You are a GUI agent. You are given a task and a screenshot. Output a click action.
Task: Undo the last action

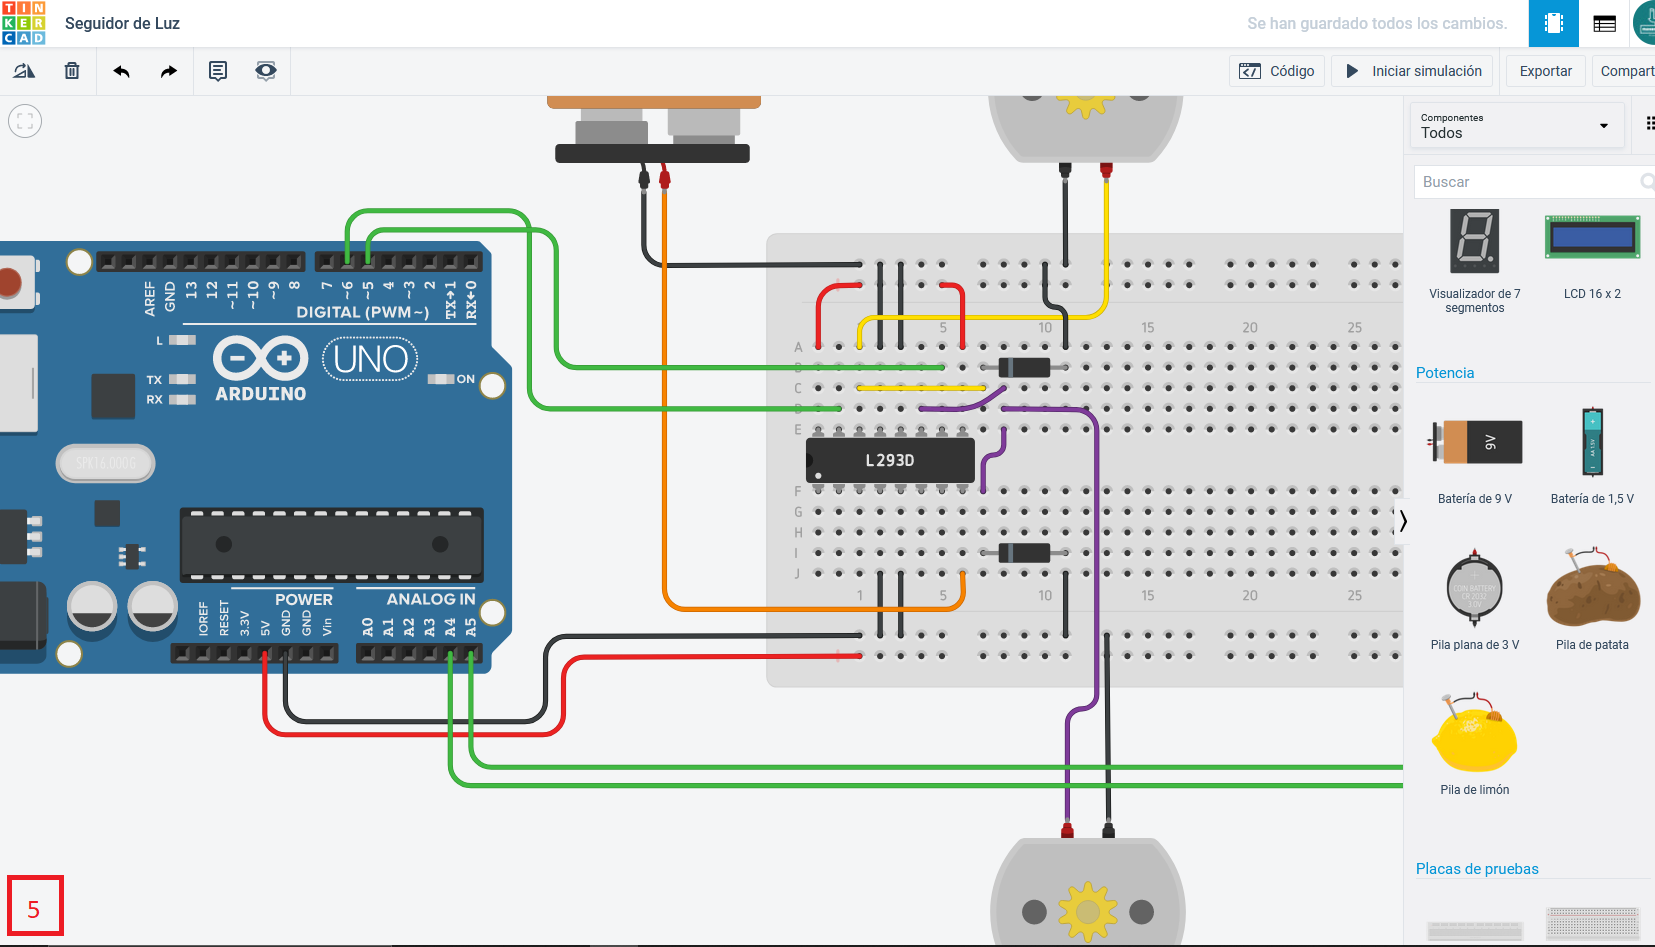click(121, 71)
